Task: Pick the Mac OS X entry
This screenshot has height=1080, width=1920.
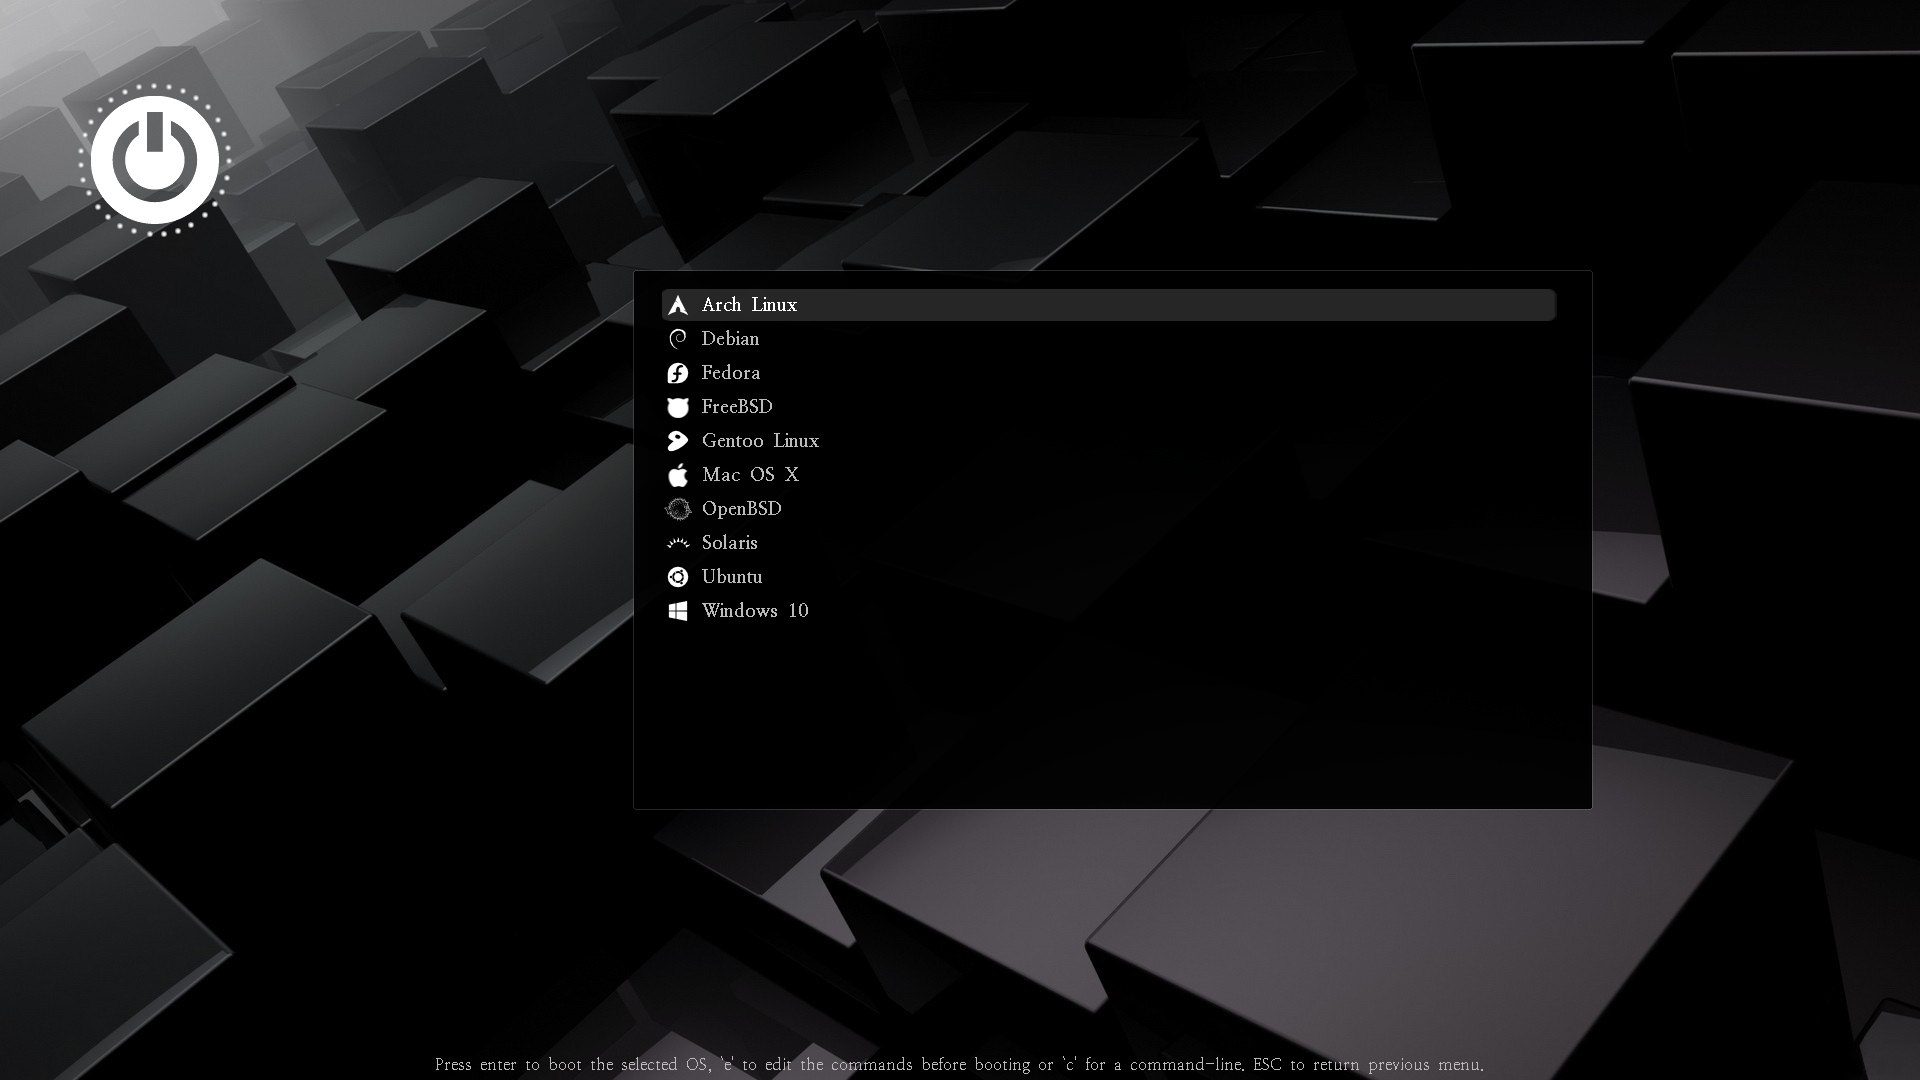Action: pyautogui.click(x=1108, y=475)
